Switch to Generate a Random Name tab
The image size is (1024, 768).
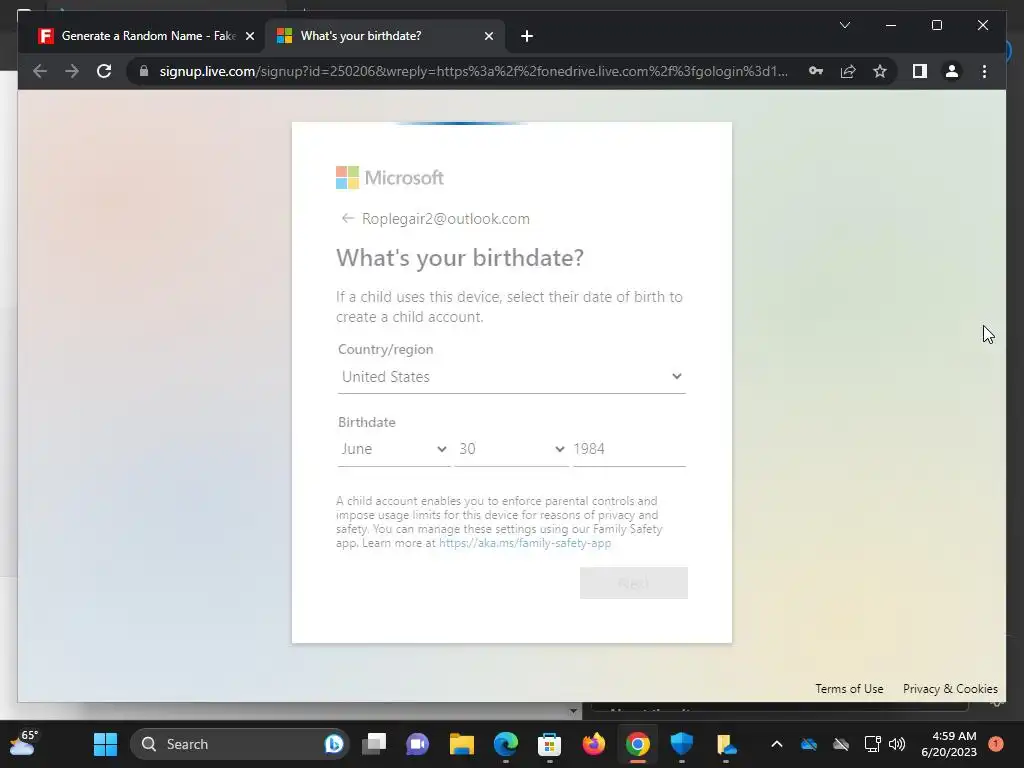(x=147, y=36)
